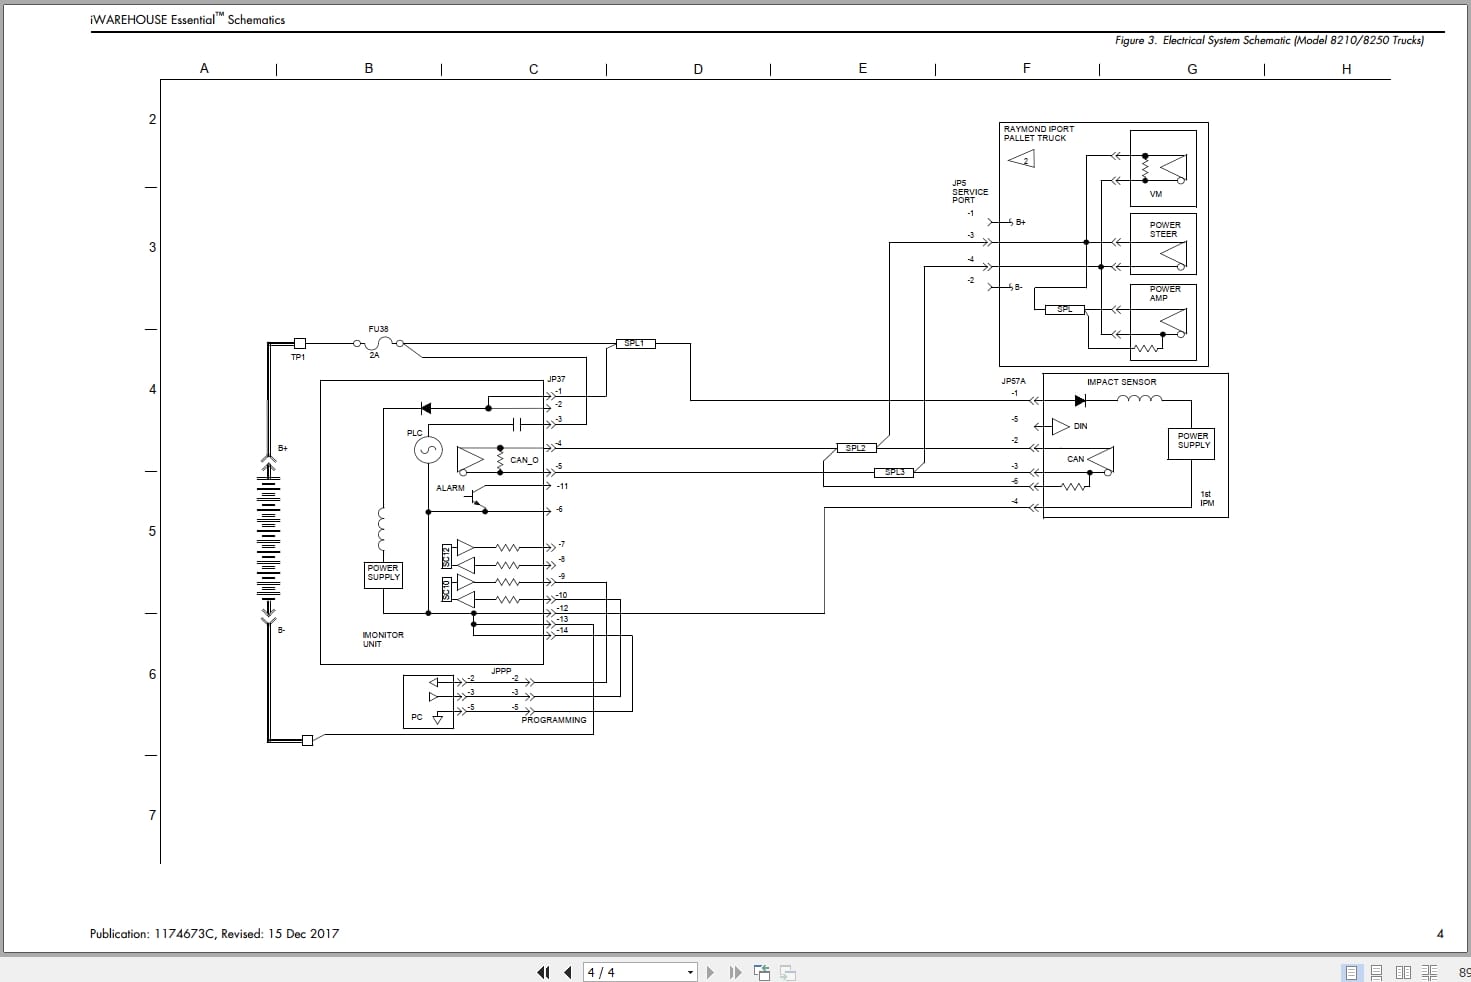Go to the previous page
The height and width of the screenshot is (982, 1471).
click(566, 971)
